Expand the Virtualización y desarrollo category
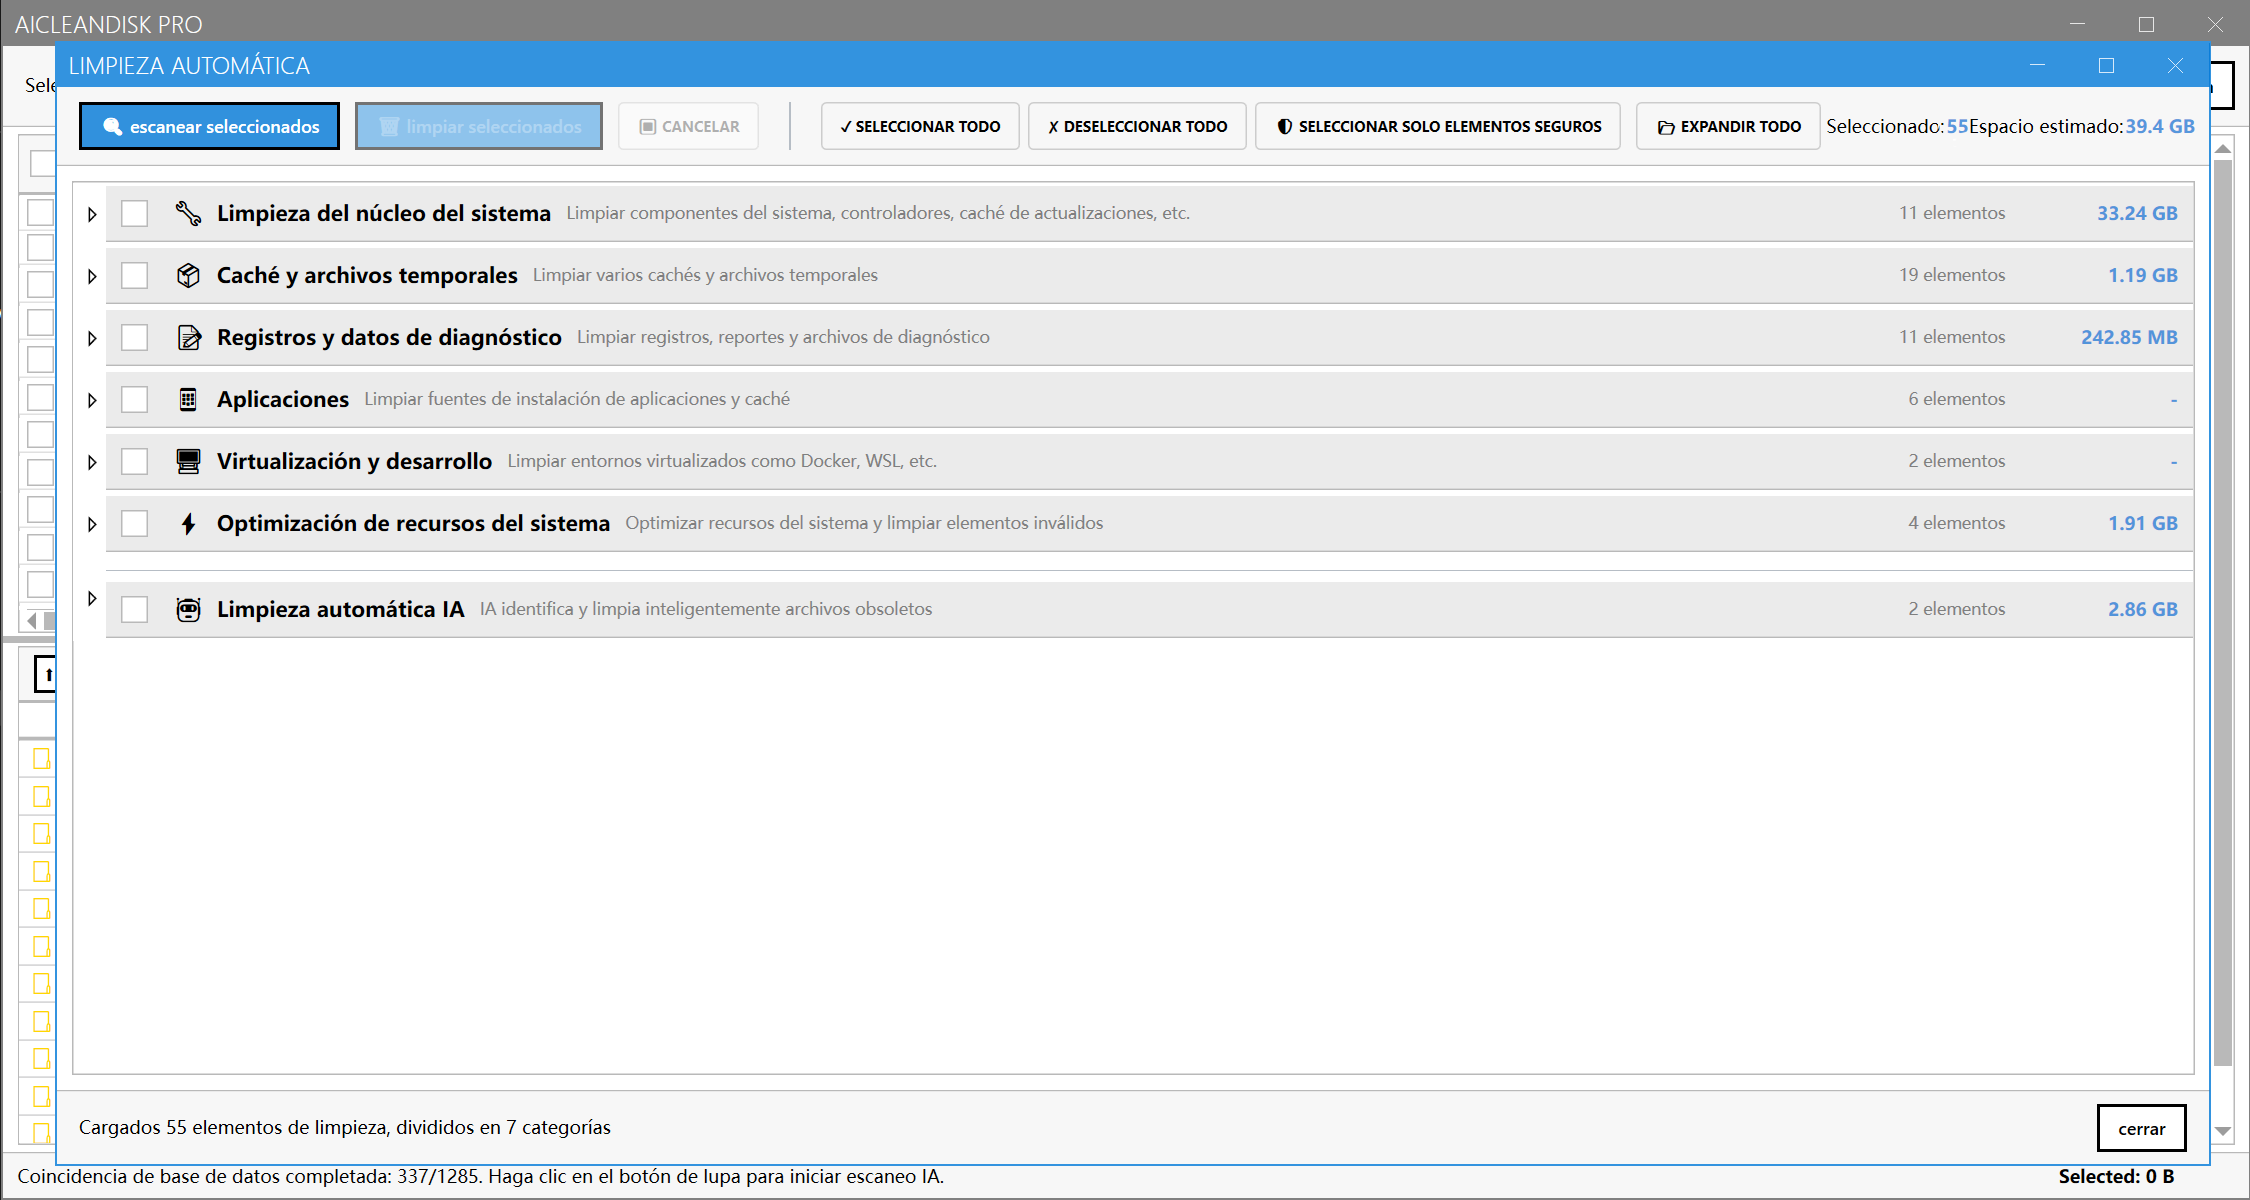This screenshot has width=2250, height=1200. [91, 461]
